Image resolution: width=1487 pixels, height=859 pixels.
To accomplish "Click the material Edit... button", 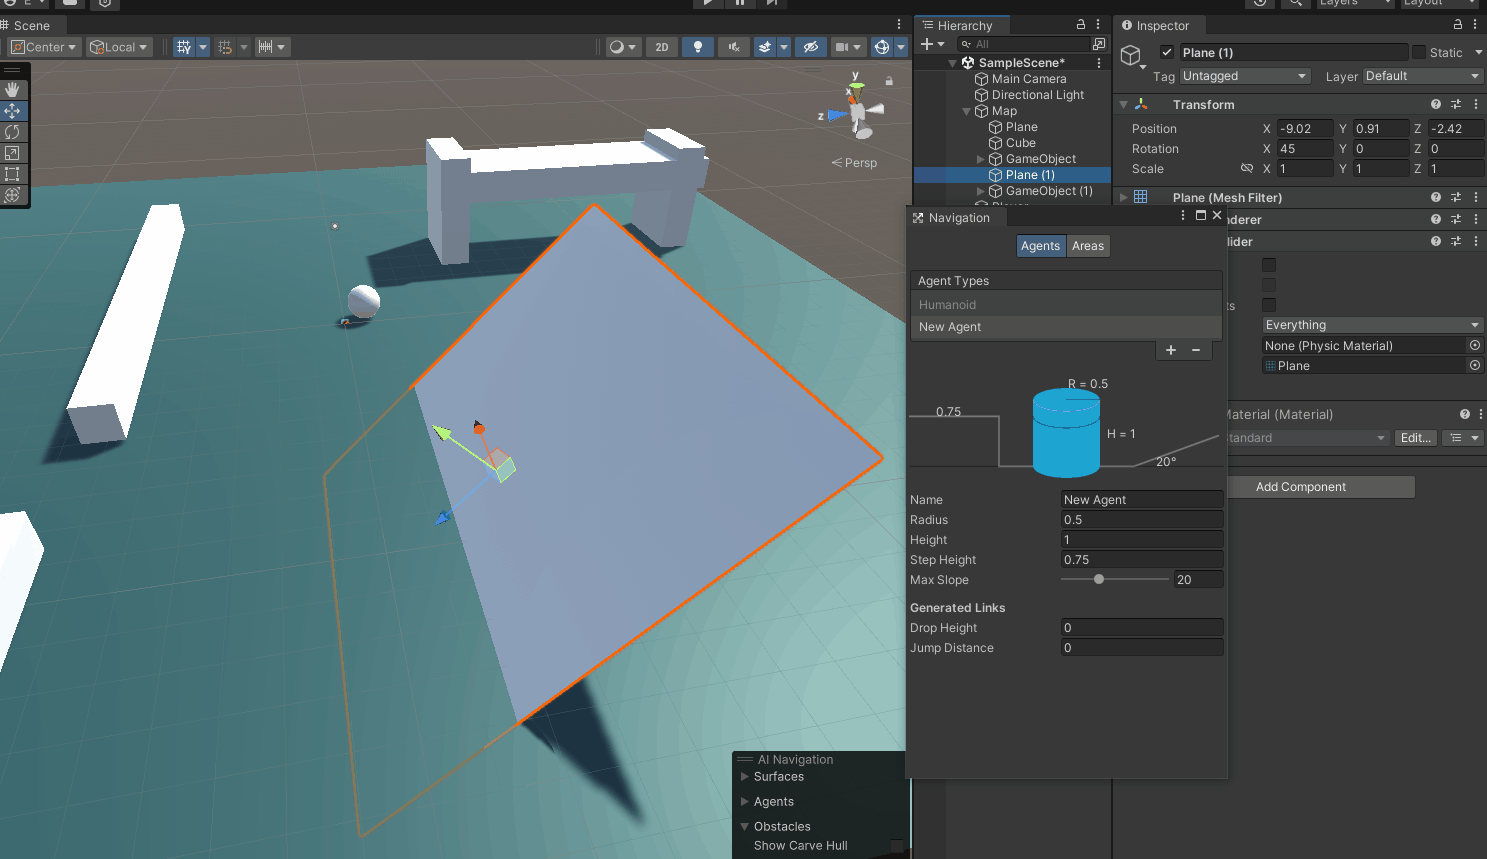I will 1416,438.
